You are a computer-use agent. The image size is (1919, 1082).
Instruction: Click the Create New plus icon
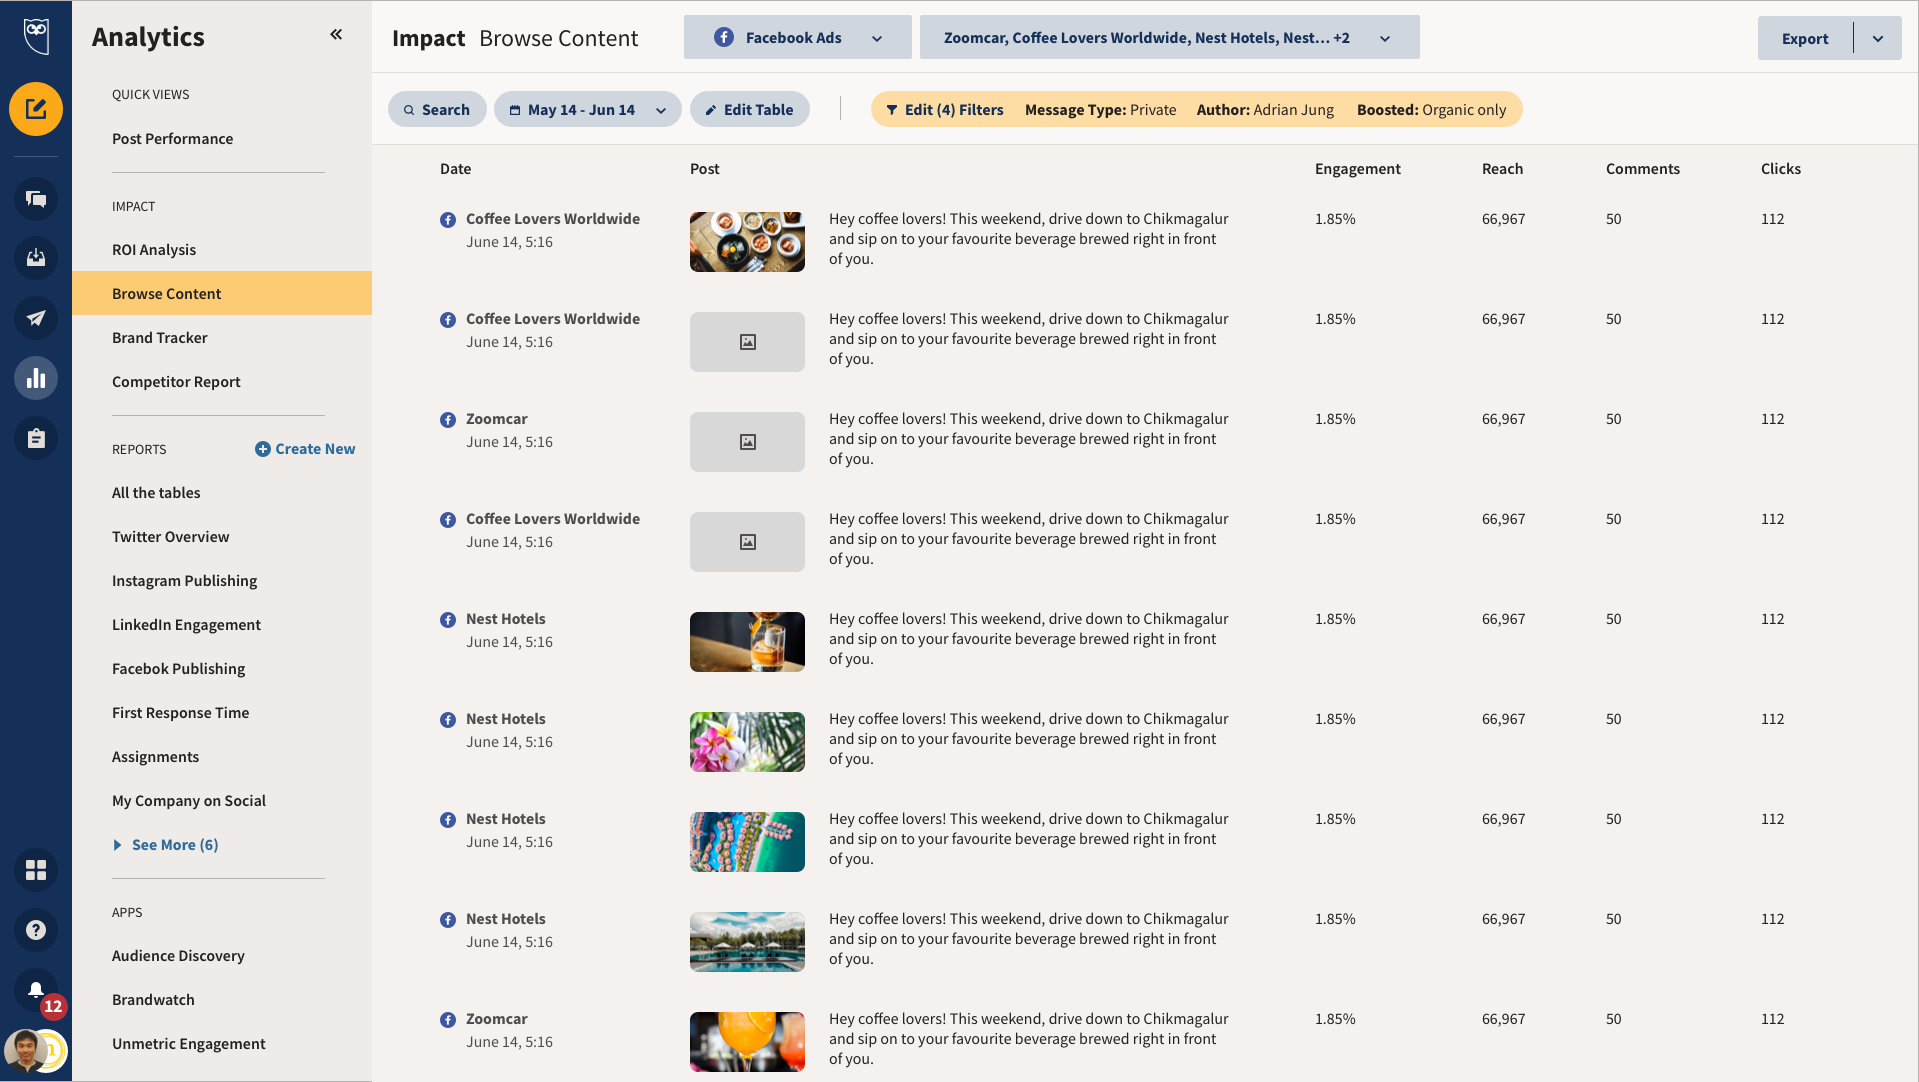(x=263, y=449)
